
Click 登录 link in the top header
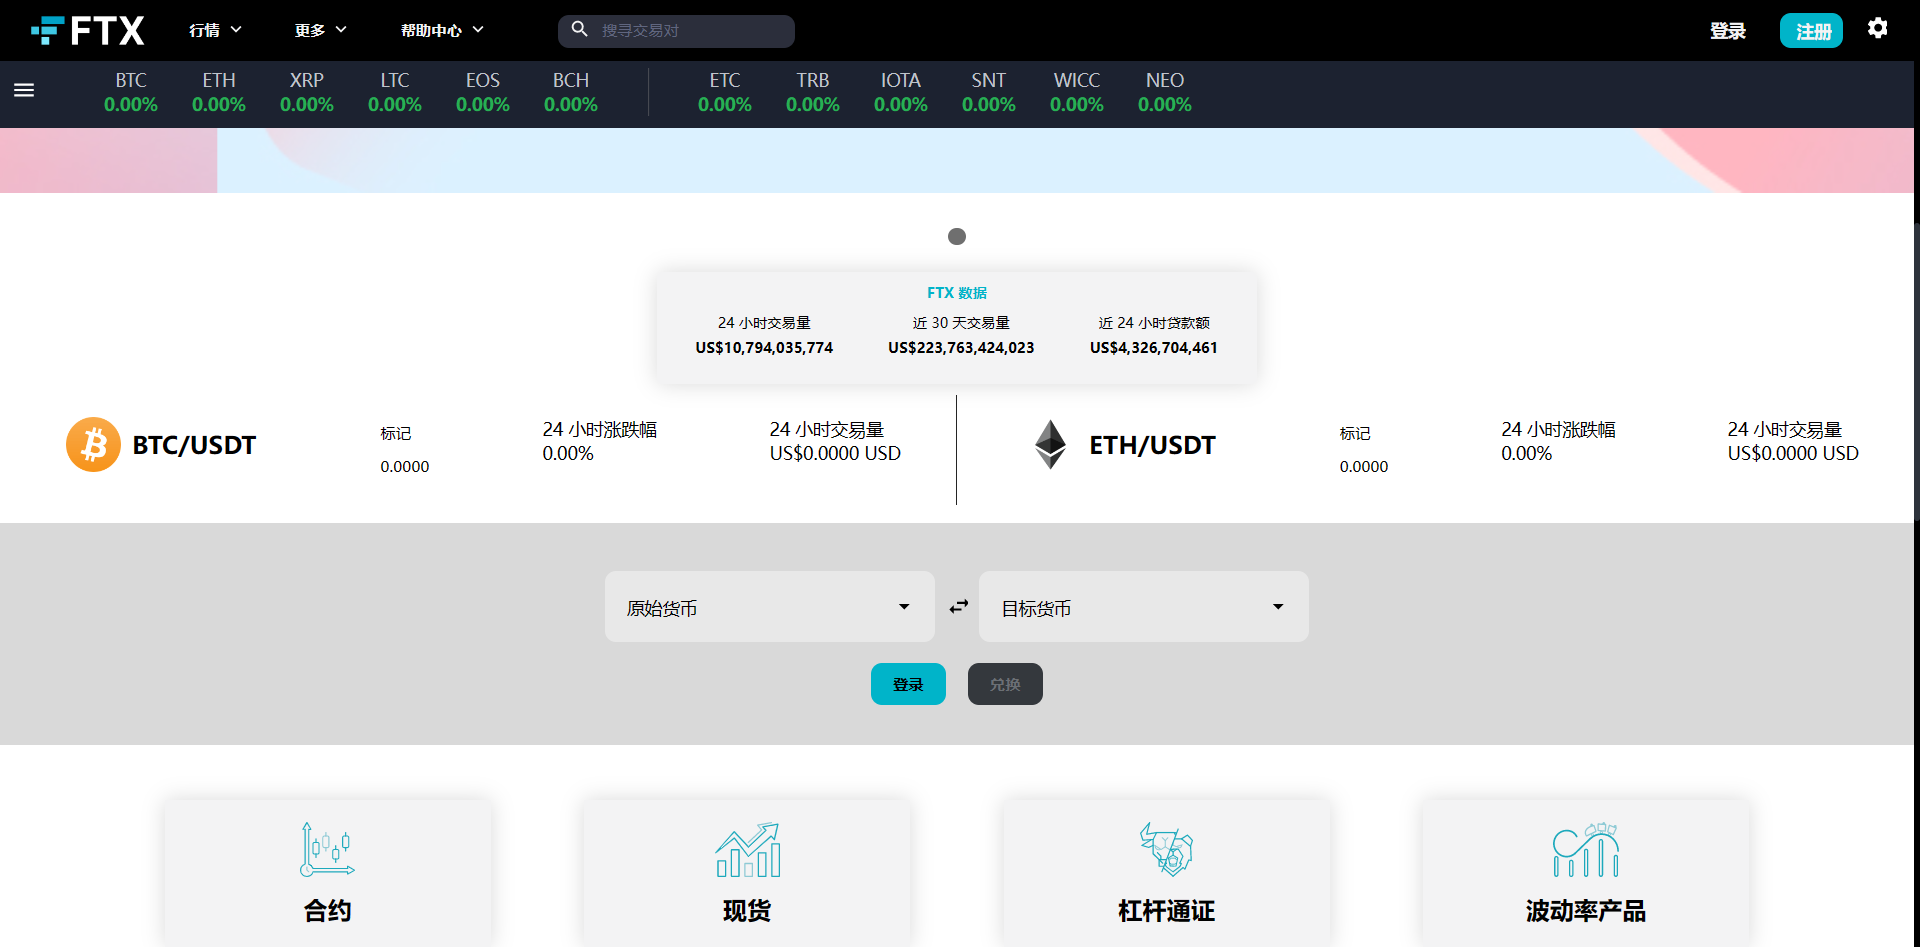tap(1728, 31)
